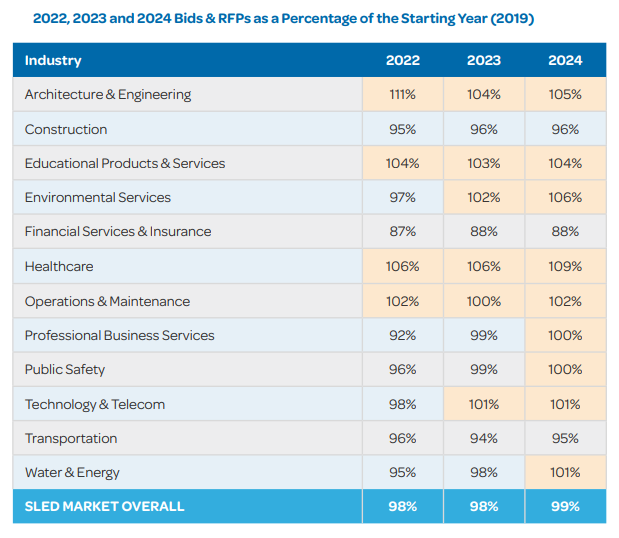This screenshot has height=538, width=619.
Task: Click Educational Products & Services row label
Action: pos(125,163)
